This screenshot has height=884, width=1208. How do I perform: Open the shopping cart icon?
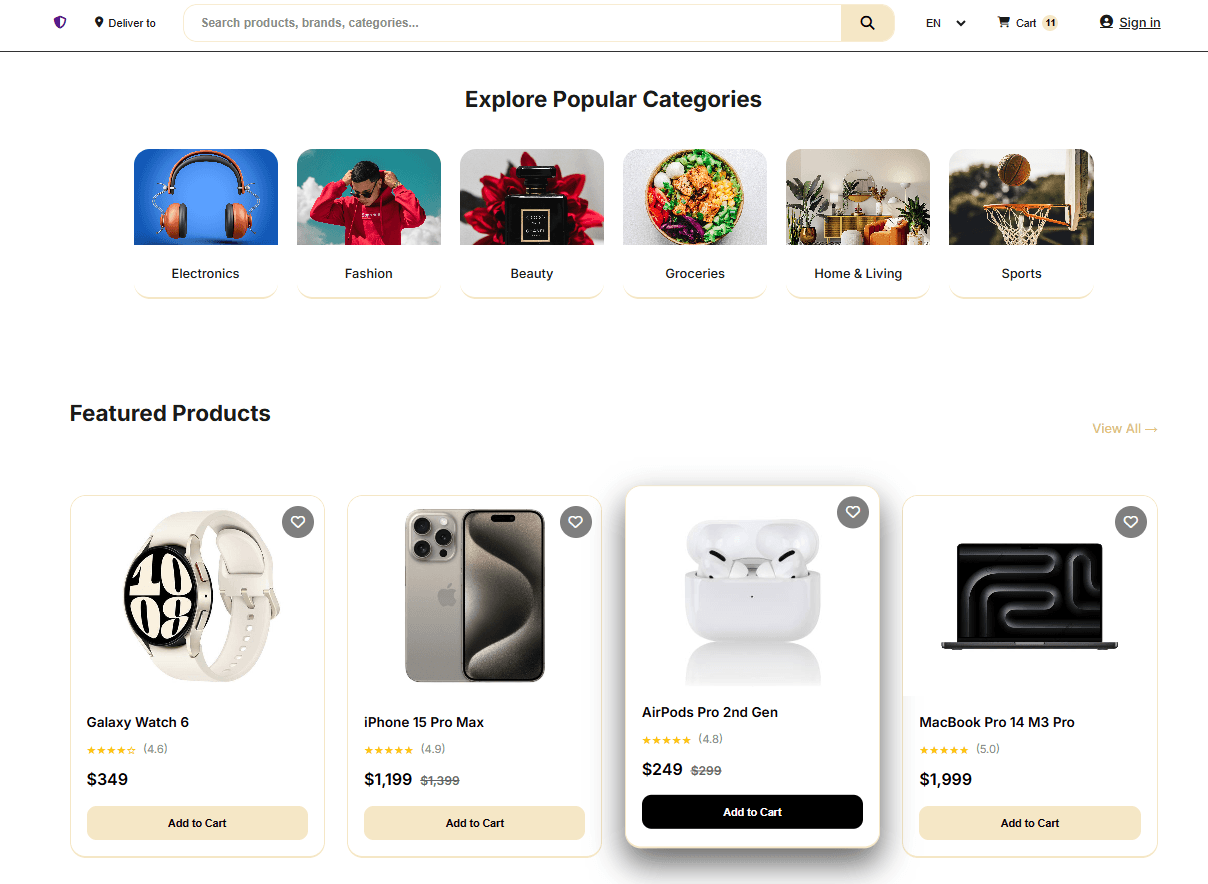click(1003, 22)
